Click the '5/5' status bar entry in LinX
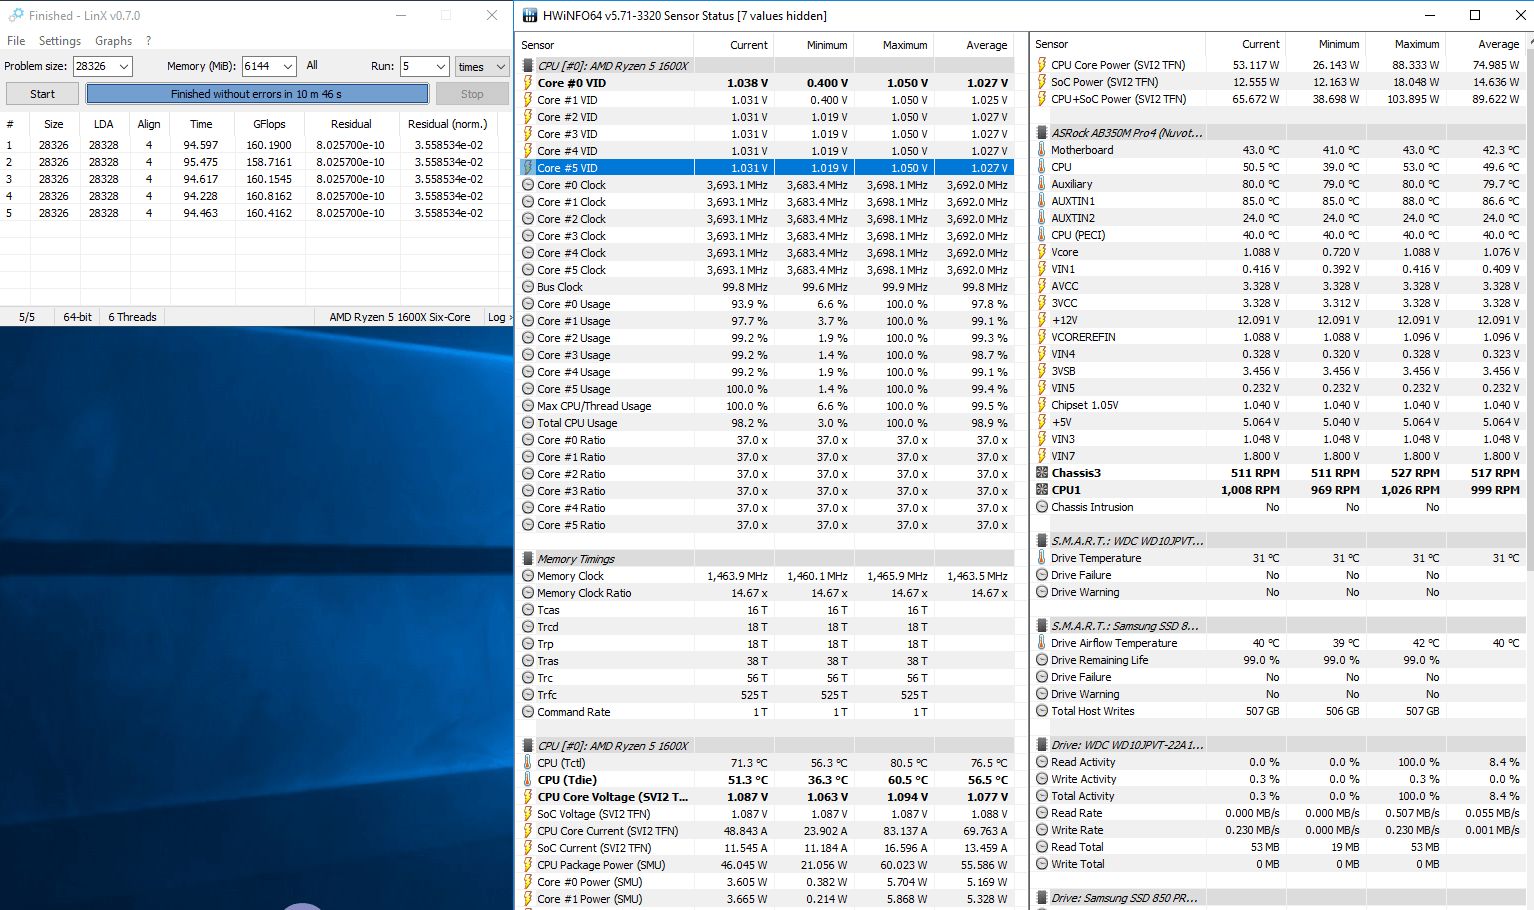The width and height of the screenshot is (1534, 910). pos(27,317)
